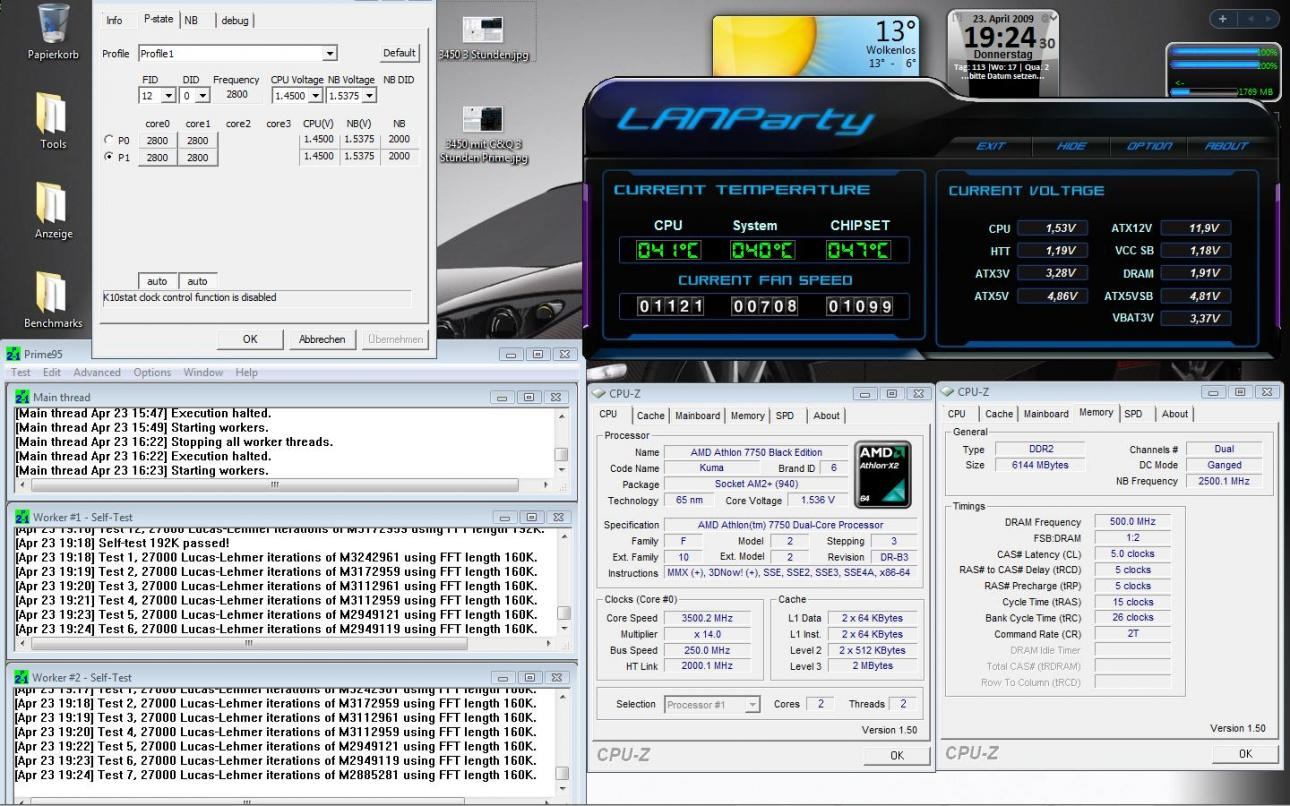The width and height of the screenshot is (1290, 806).
Task: Switch to the debug tab in K10stat
Action: tap(236, 20)
